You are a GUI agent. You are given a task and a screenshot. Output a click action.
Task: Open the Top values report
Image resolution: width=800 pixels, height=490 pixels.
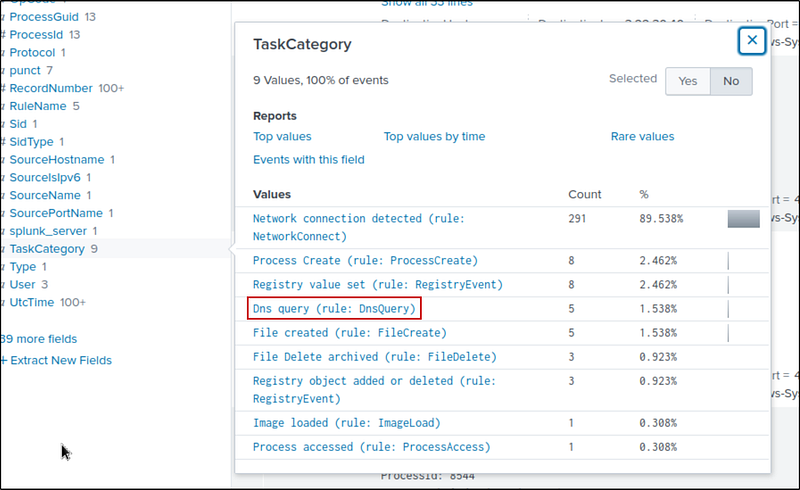[282, 136]
